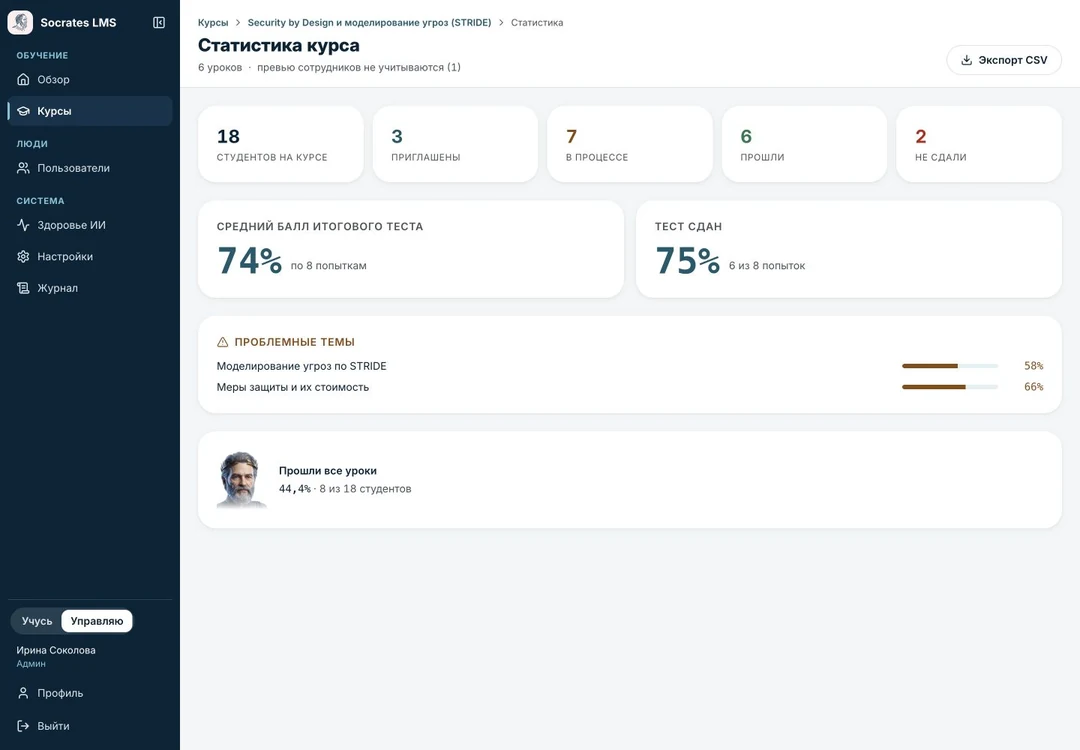Viewport: 1080px width, 750px height.
Task: Click the graduation cap icon beside Курсы
Action: coord(23,111)
